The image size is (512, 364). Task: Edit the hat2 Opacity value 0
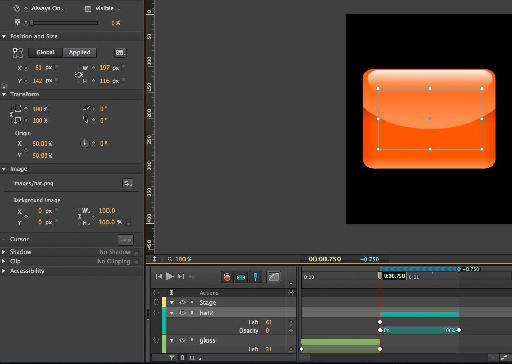[x=267, y=331]
